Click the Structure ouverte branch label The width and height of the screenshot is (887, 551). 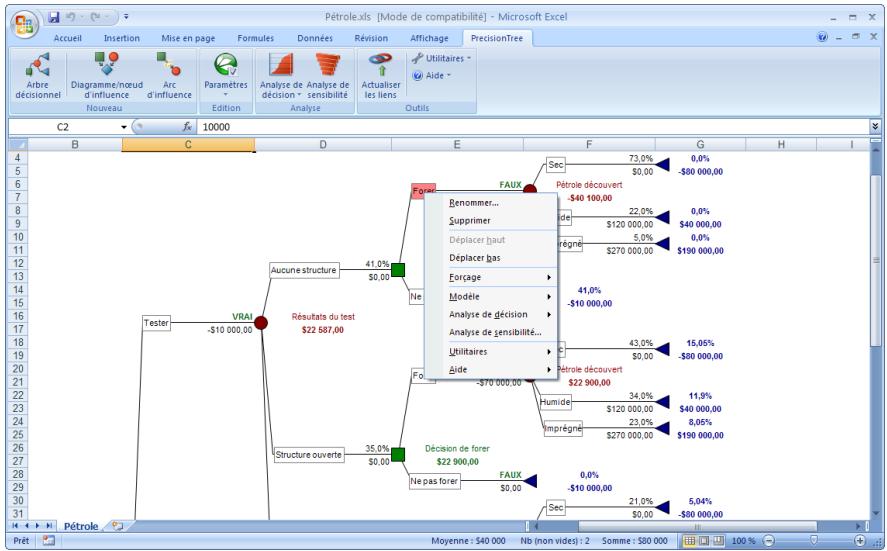(309, 455)
